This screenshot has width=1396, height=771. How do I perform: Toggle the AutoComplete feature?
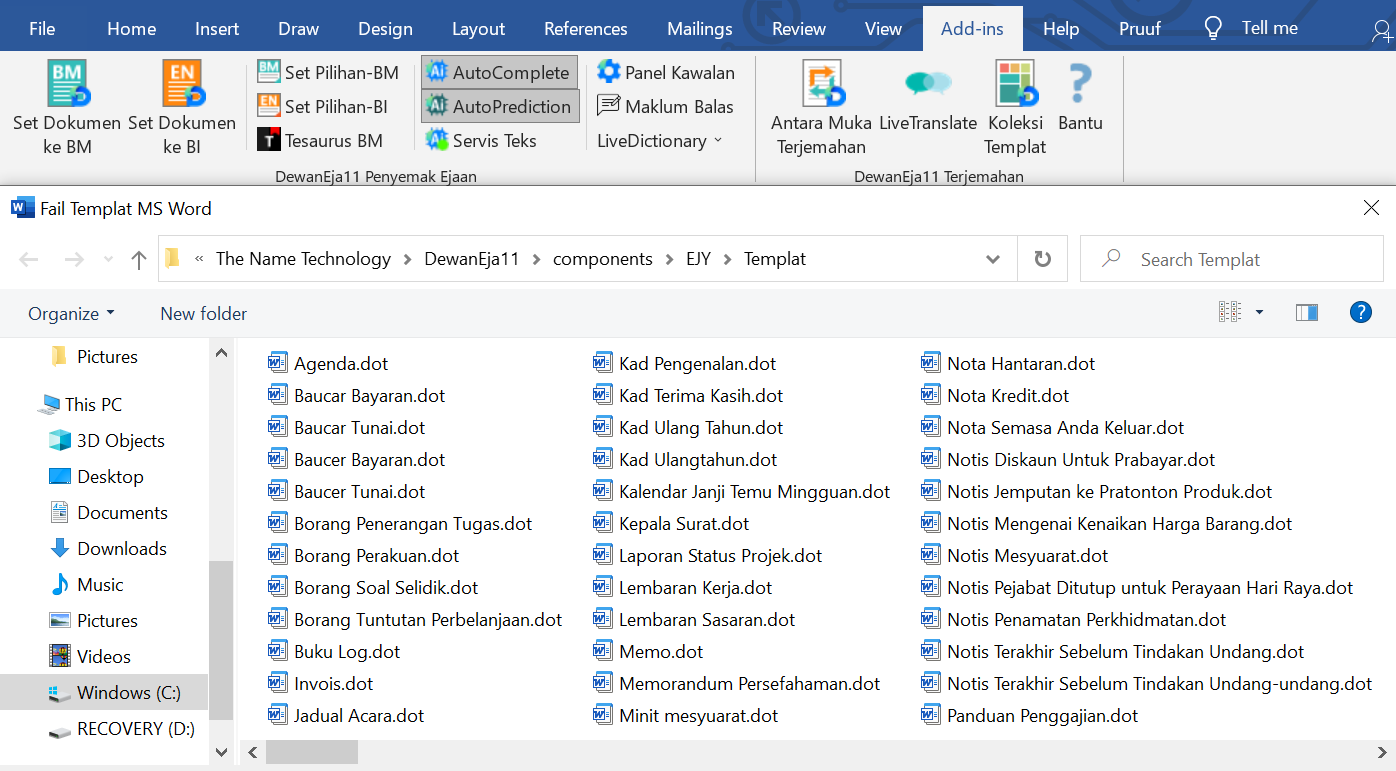499,72
